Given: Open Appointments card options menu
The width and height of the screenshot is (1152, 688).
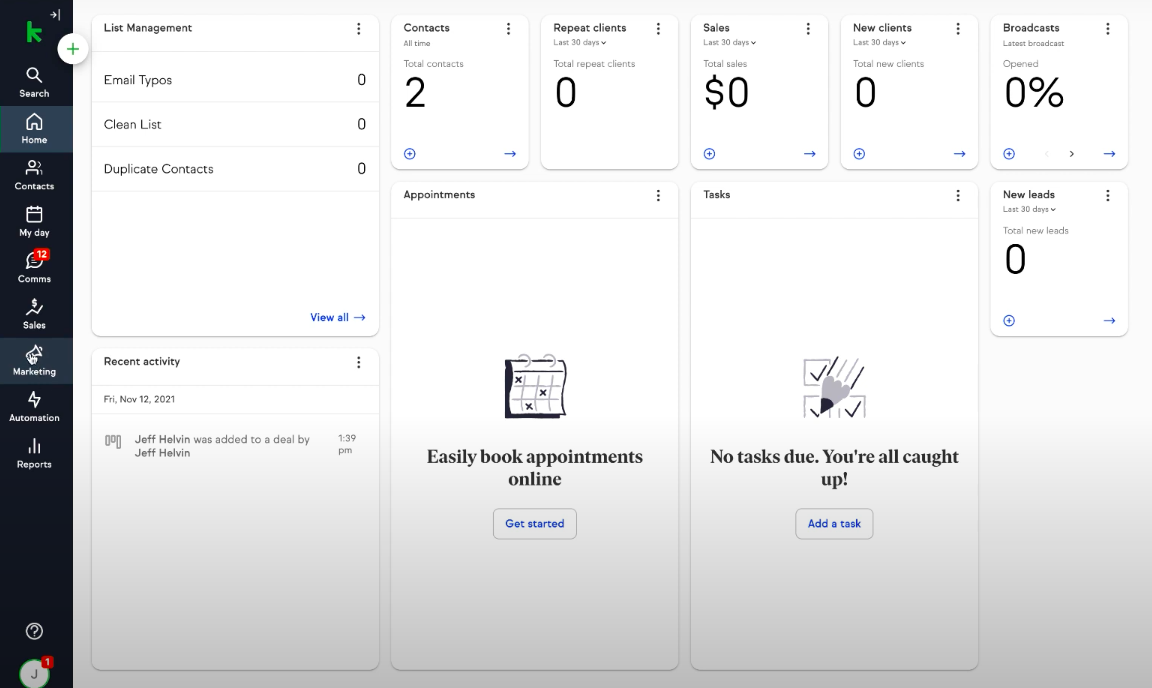Looking at the screenshot, I should tap(658, 196).
